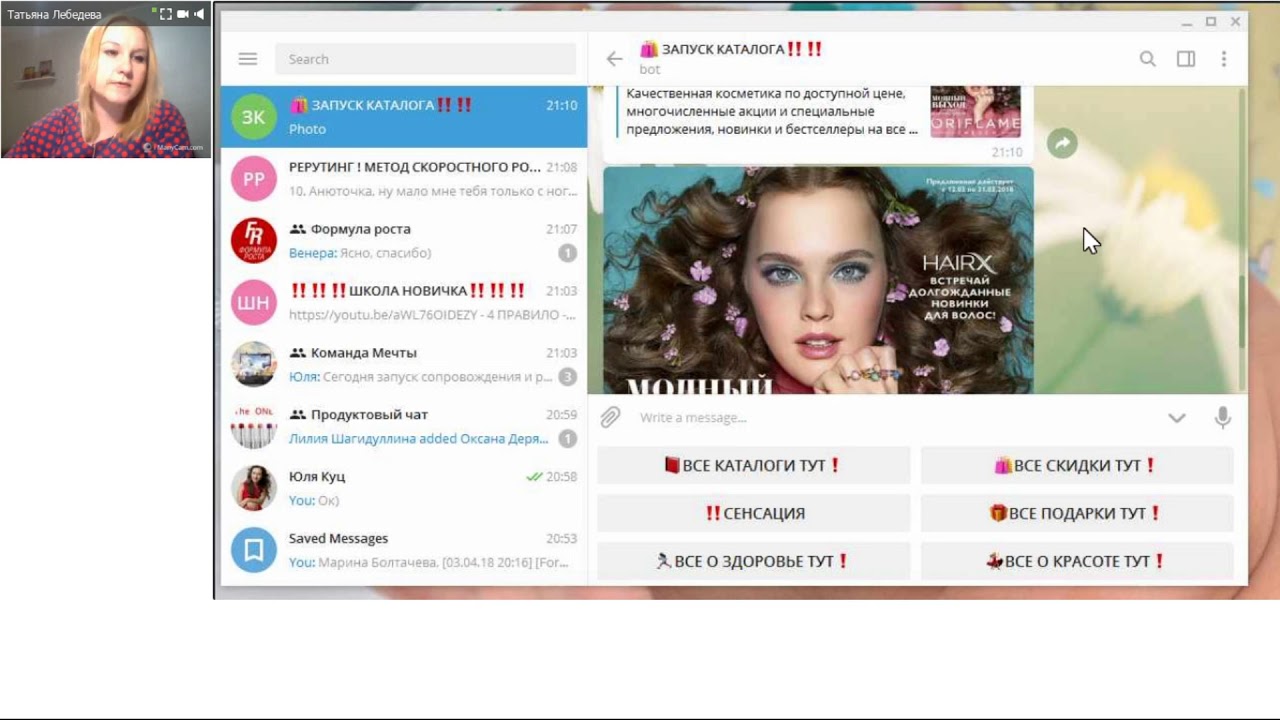Click the green ЗК chat avatar
Viewport: 1280px width, 720px height.
(x=254, y=117)
